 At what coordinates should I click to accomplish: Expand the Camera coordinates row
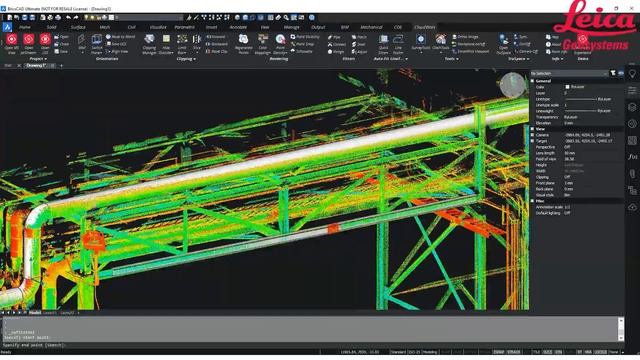532,135
